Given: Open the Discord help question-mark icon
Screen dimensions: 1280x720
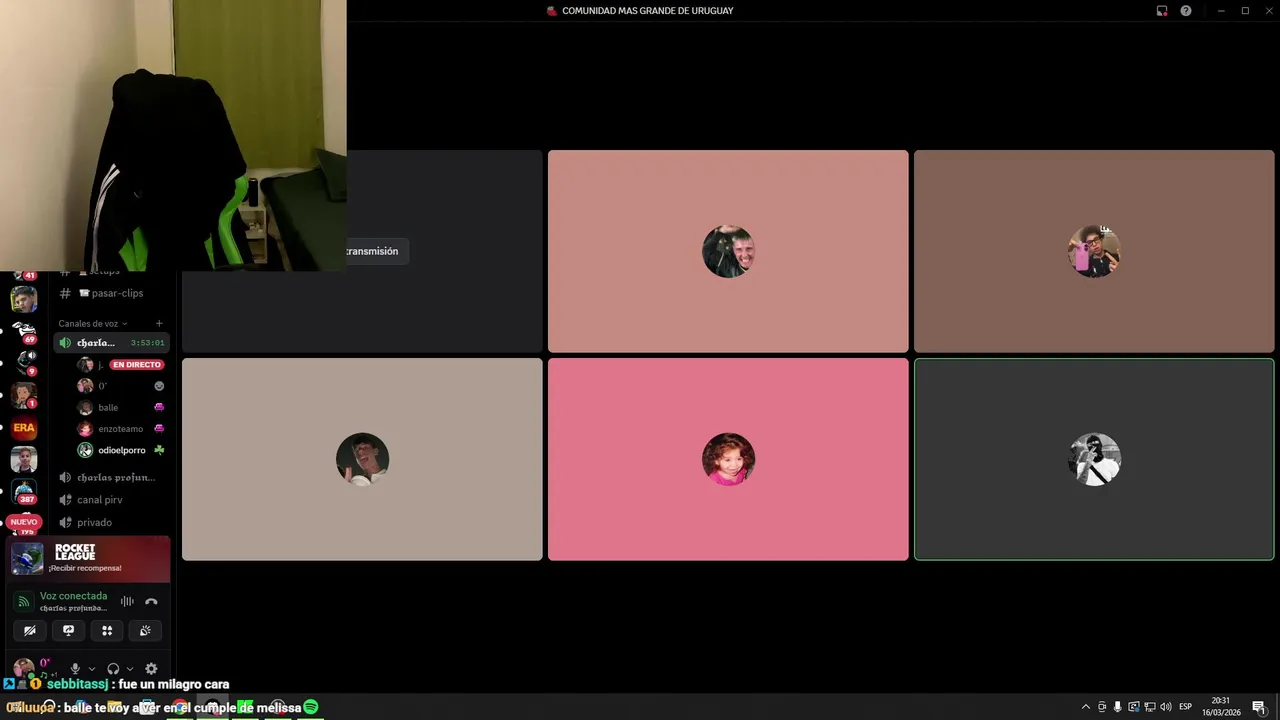Looking at the screenshot, I should [1186, 11].
